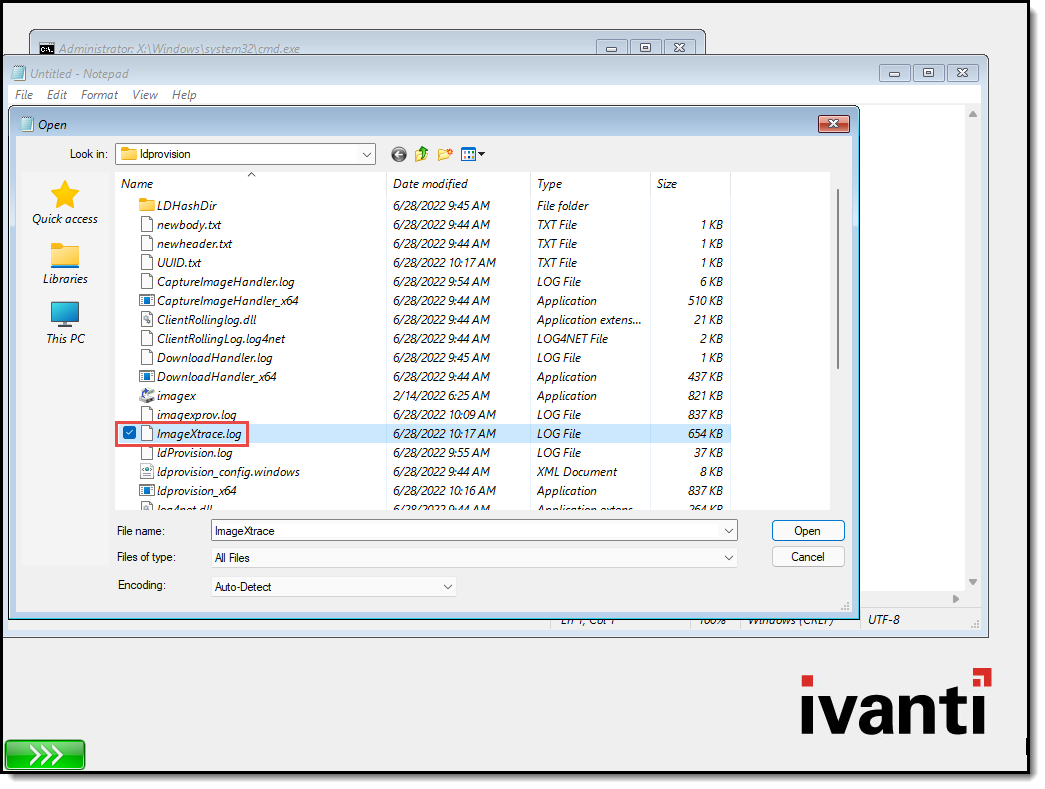The width and height of the screenshot is (1045, 789).
Task: Create a new folder
Action: click(444, 154)
